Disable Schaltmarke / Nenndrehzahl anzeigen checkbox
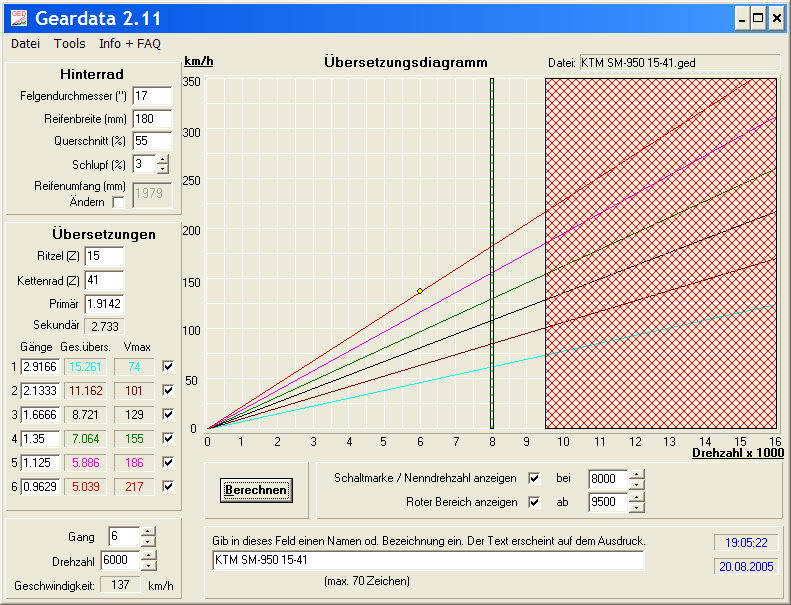Screen dimensions: 791x605 [x=534, y=478]
